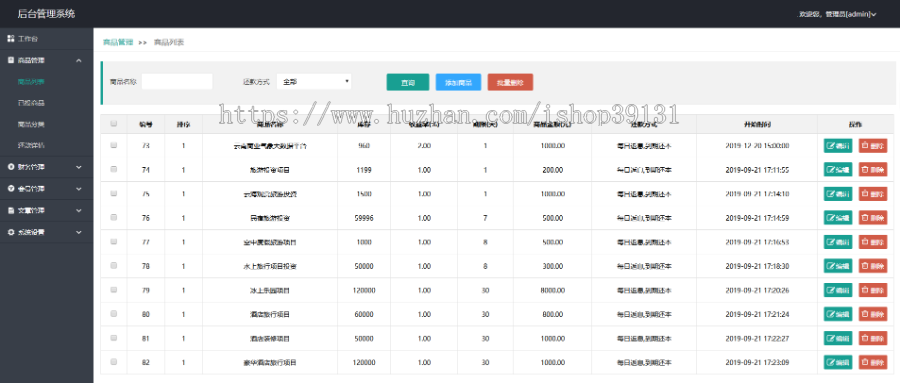Screen dimensions: 900x383
Task: Check the checkbox for product 79
Action: pyautogui.click(x=114, y=290)
